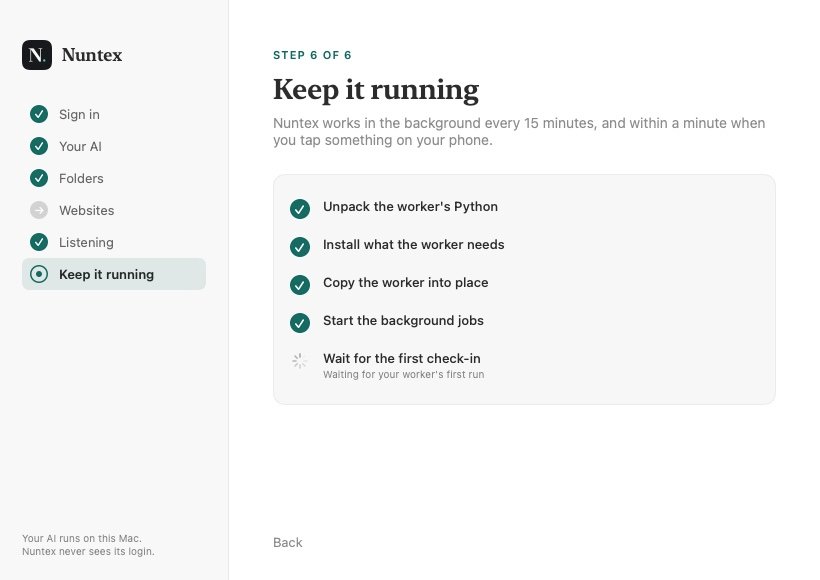Go Back to previous step
Viewport: 820px width, 580px height.
tap(288, 542)
